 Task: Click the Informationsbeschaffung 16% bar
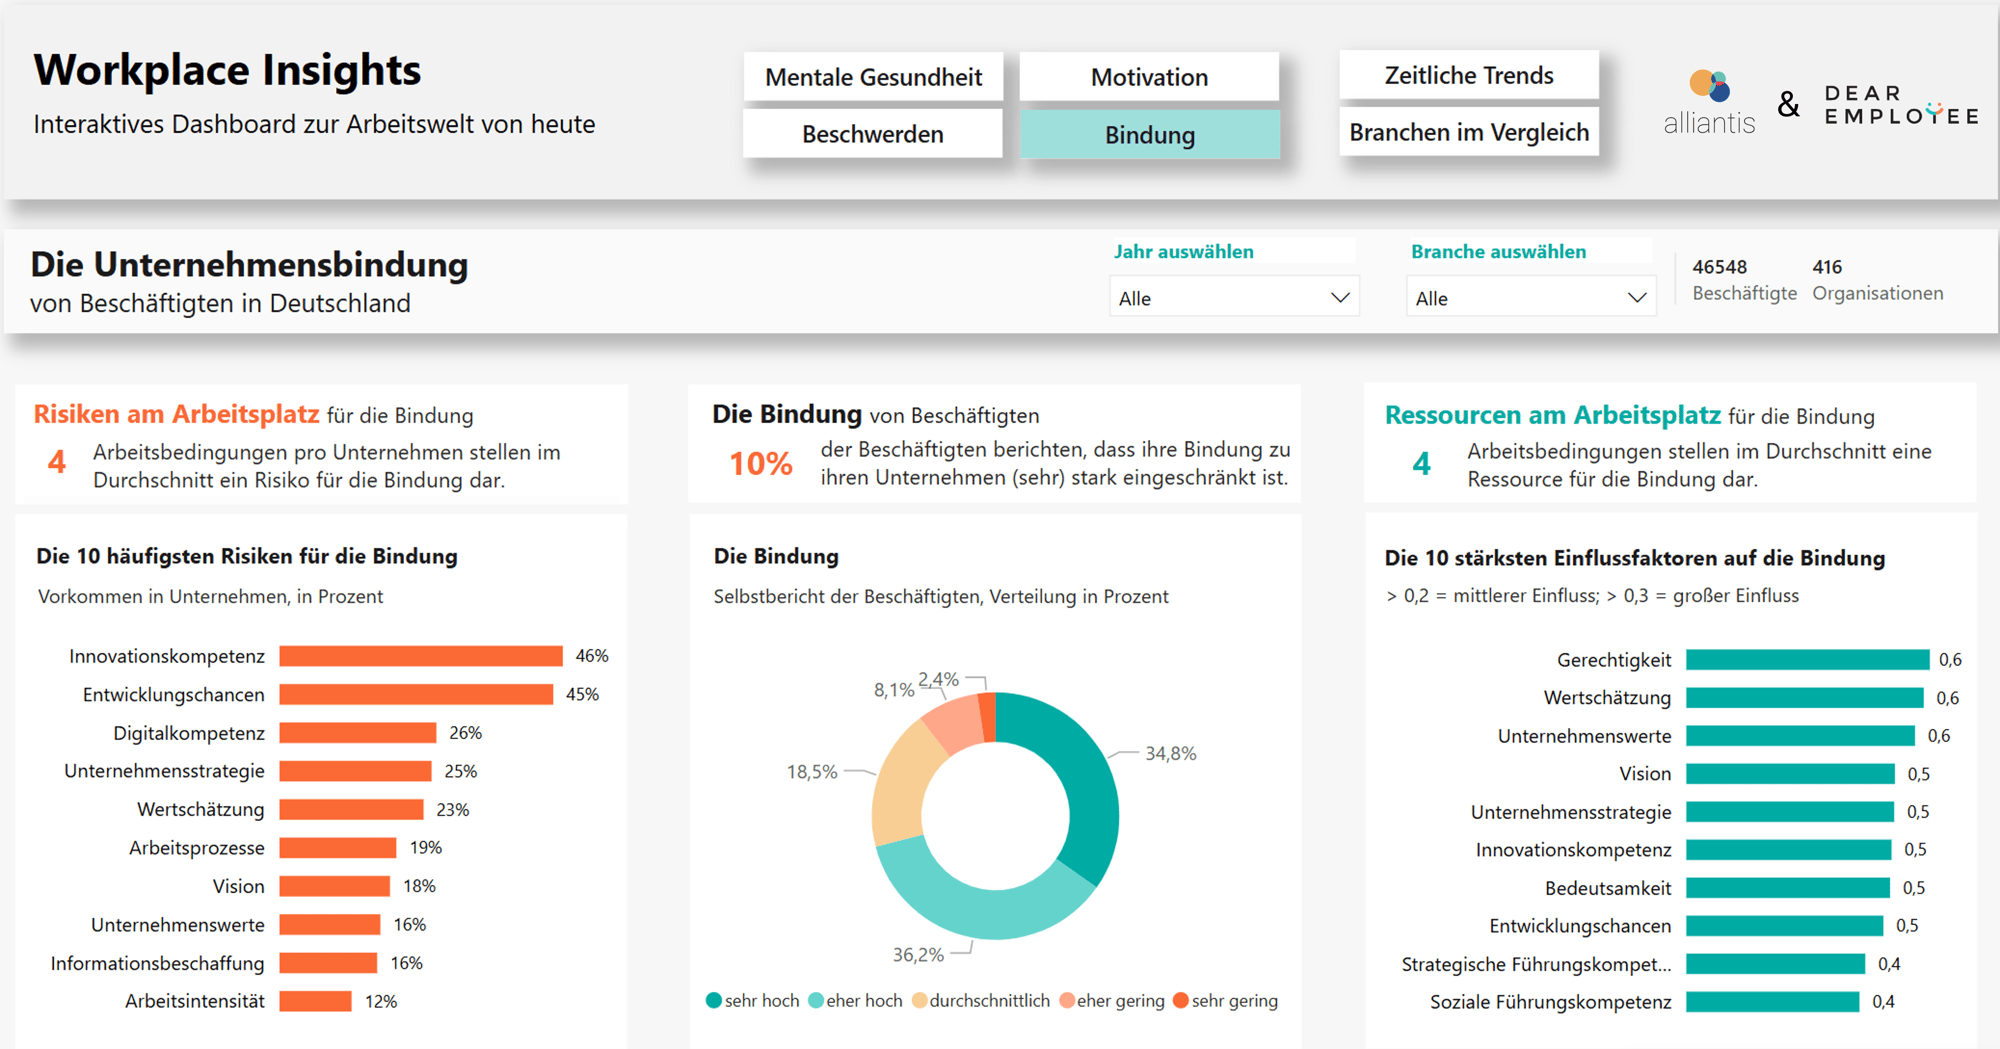coord(328,963)
